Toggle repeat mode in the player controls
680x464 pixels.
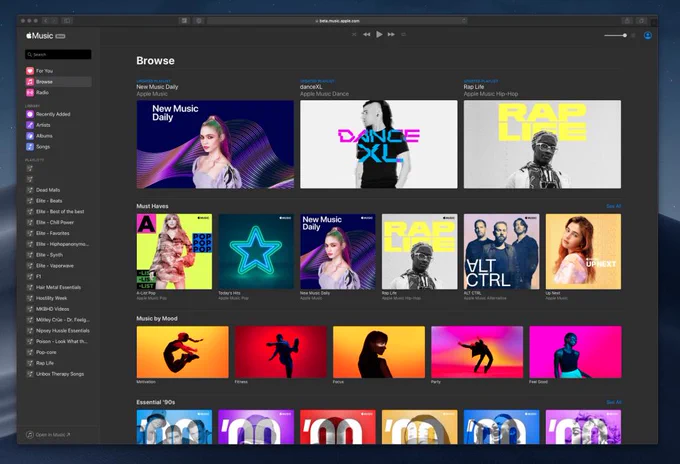[x=403, y=34]
